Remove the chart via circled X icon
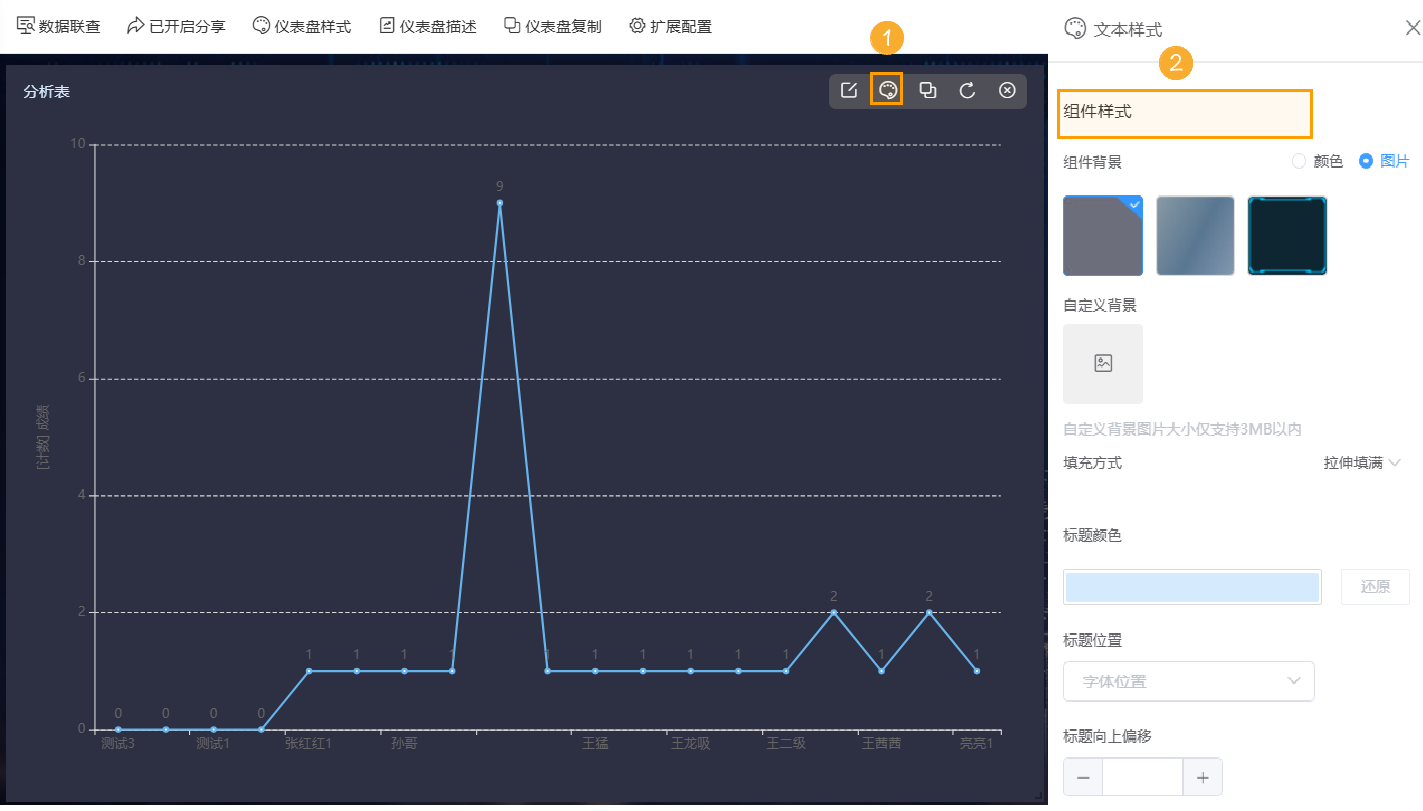The height and width of the screenshot is (811, 1423). (x=1007, y=90)
